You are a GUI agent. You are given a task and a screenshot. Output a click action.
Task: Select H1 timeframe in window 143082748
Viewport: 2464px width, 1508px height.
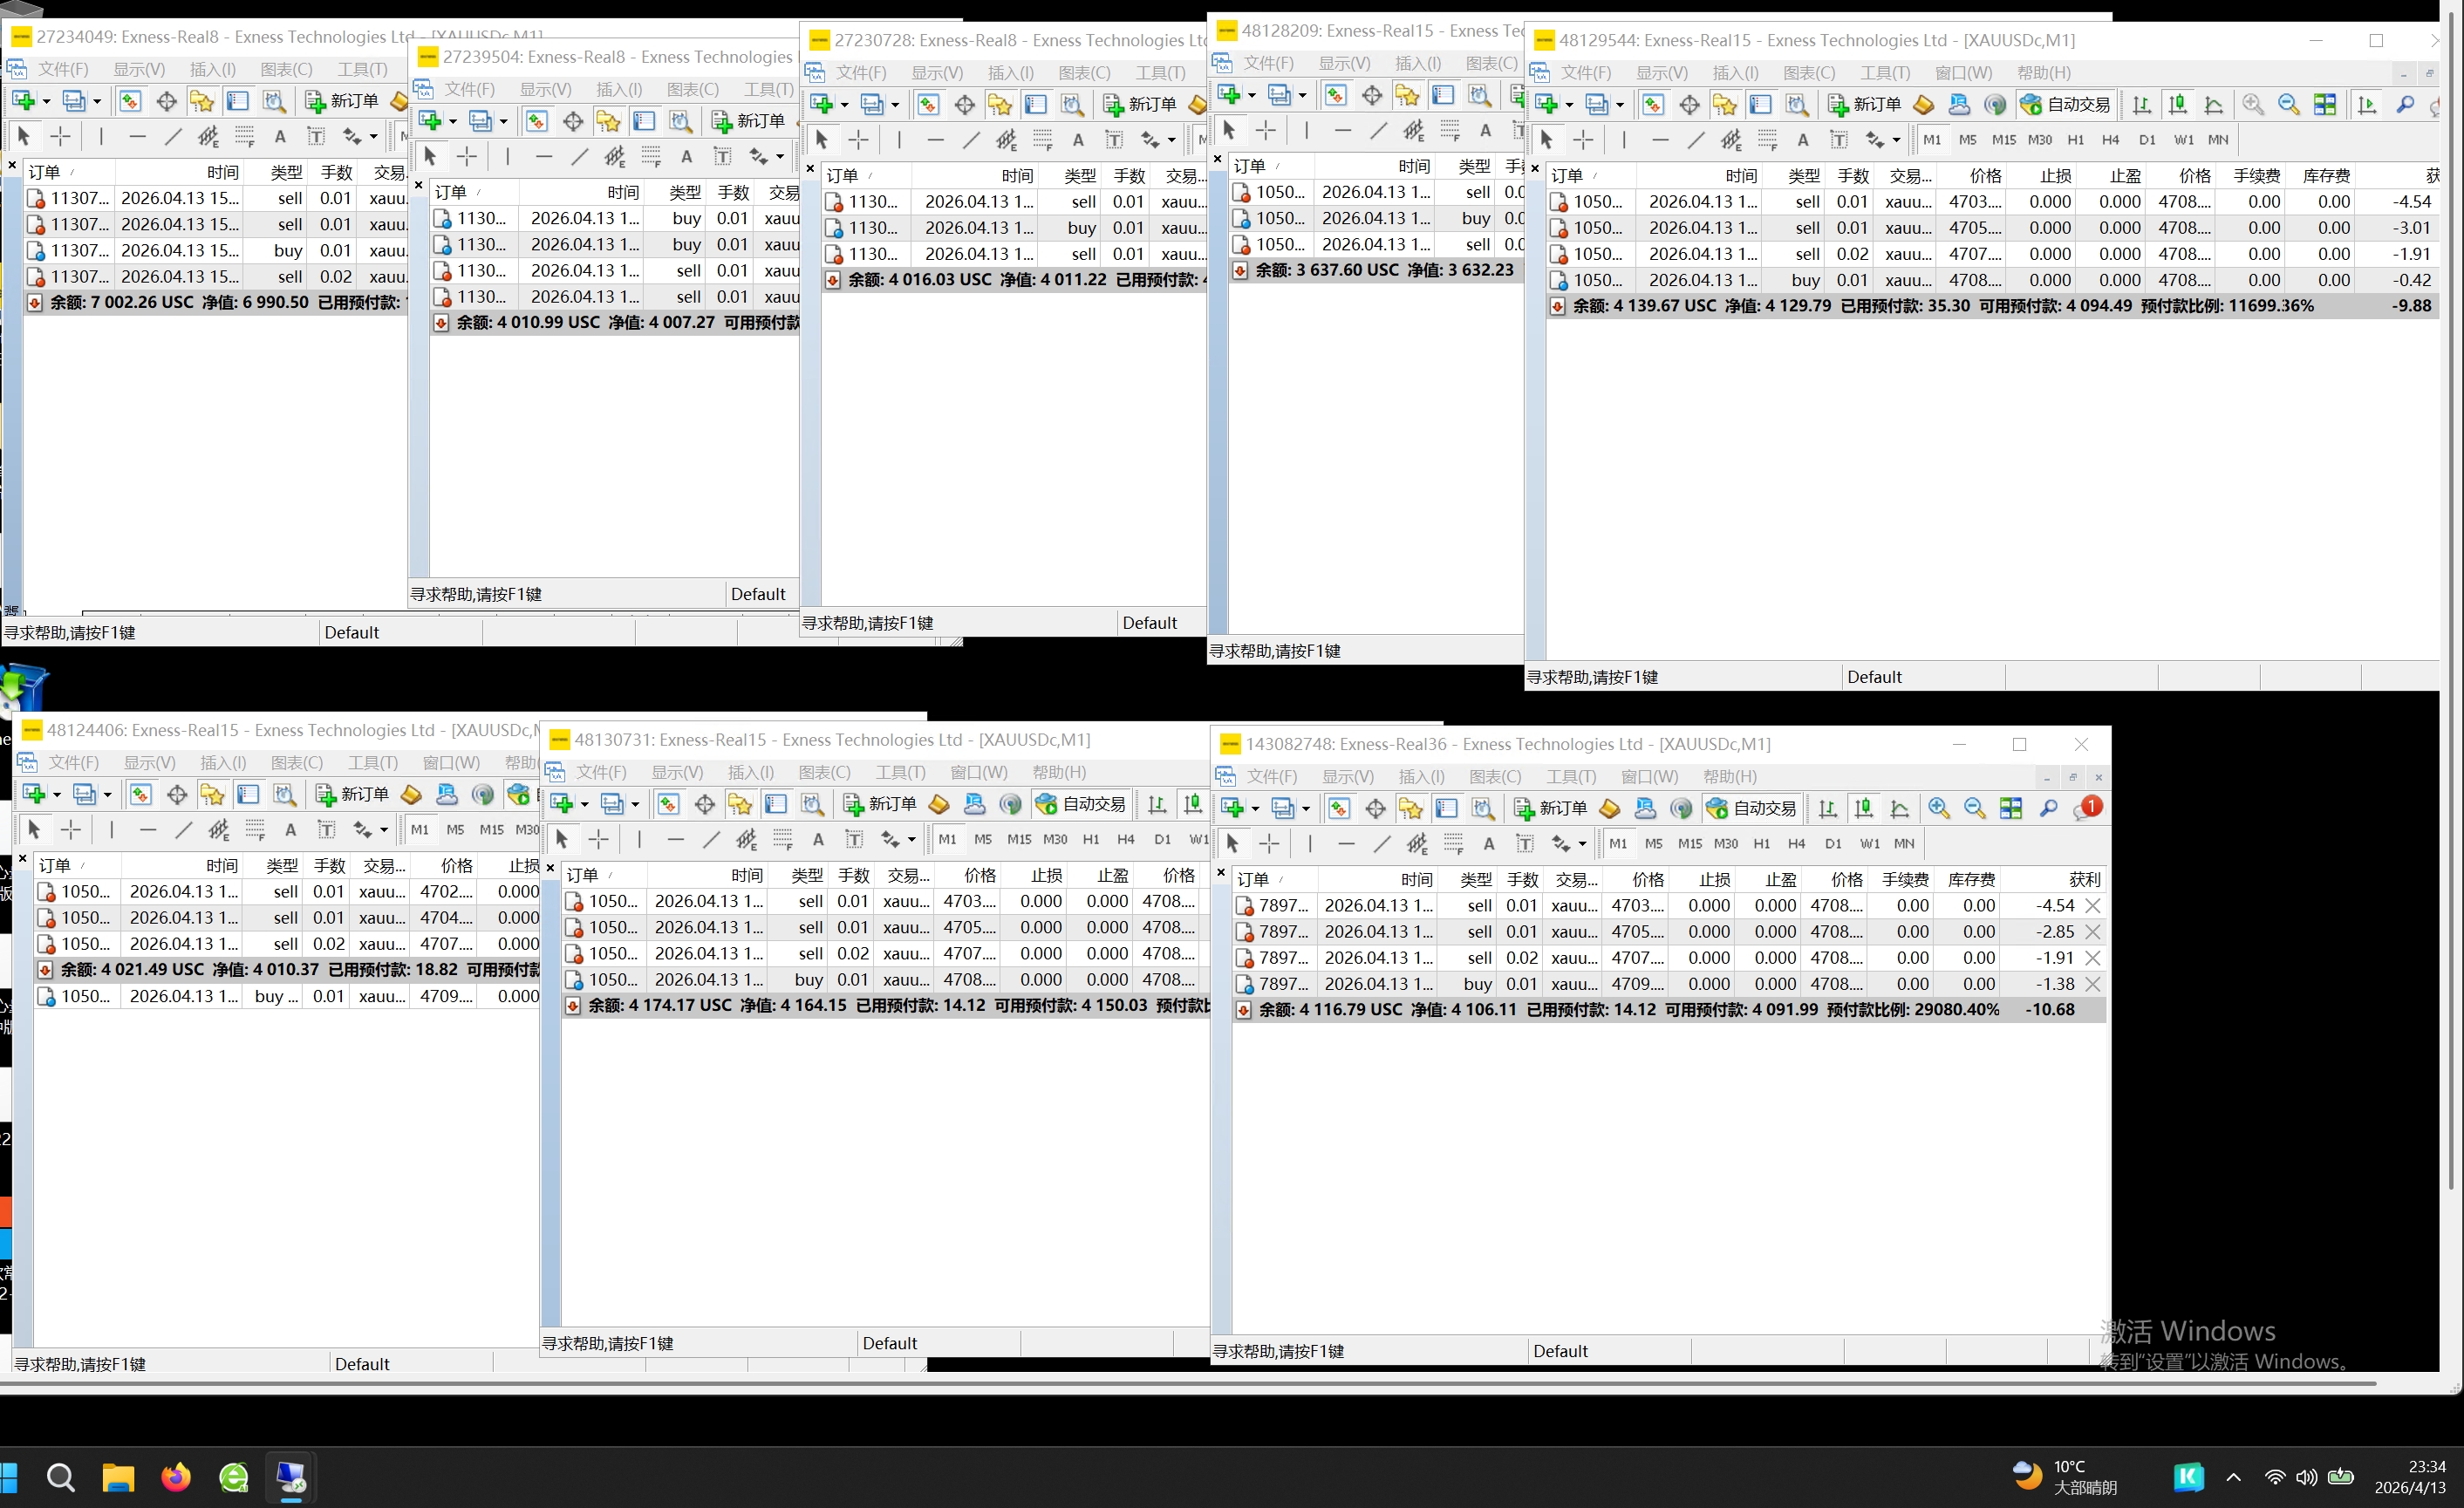tap(1762, 844)
